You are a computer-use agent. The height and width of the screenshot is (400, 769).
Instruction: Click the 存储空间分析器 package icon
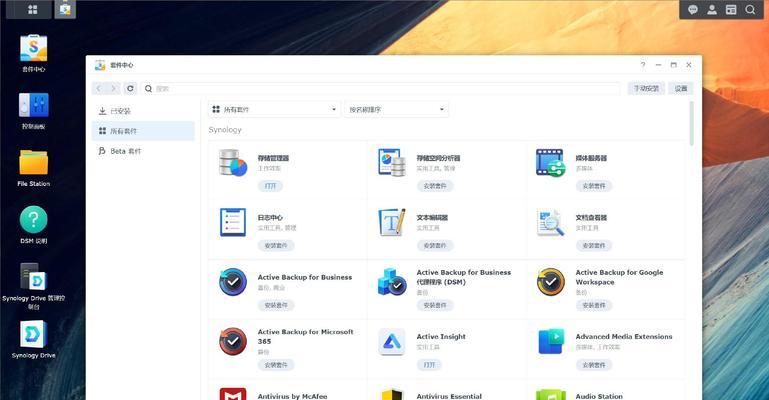point(391,163)
